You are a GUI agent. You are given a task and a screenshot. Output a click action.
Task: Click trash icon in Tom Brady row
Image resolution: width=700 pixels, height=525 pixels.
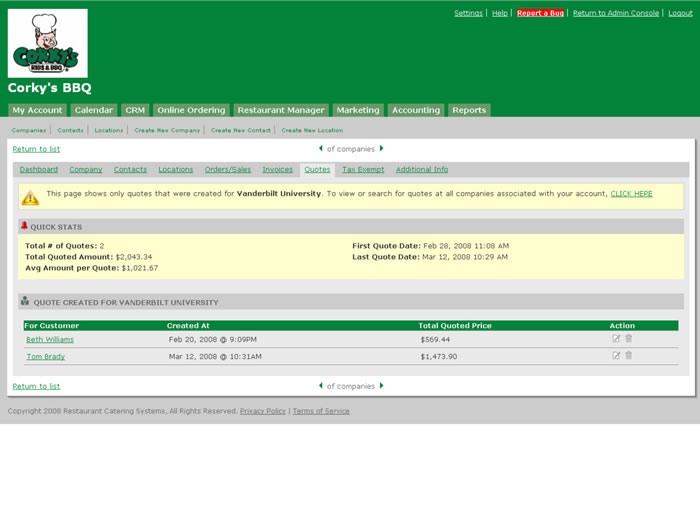[x=629, y=355]
